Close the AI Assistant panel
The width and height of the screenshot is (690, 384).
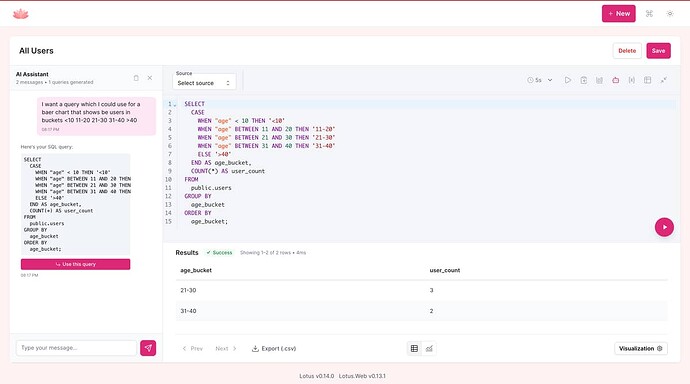coord(150,78)
